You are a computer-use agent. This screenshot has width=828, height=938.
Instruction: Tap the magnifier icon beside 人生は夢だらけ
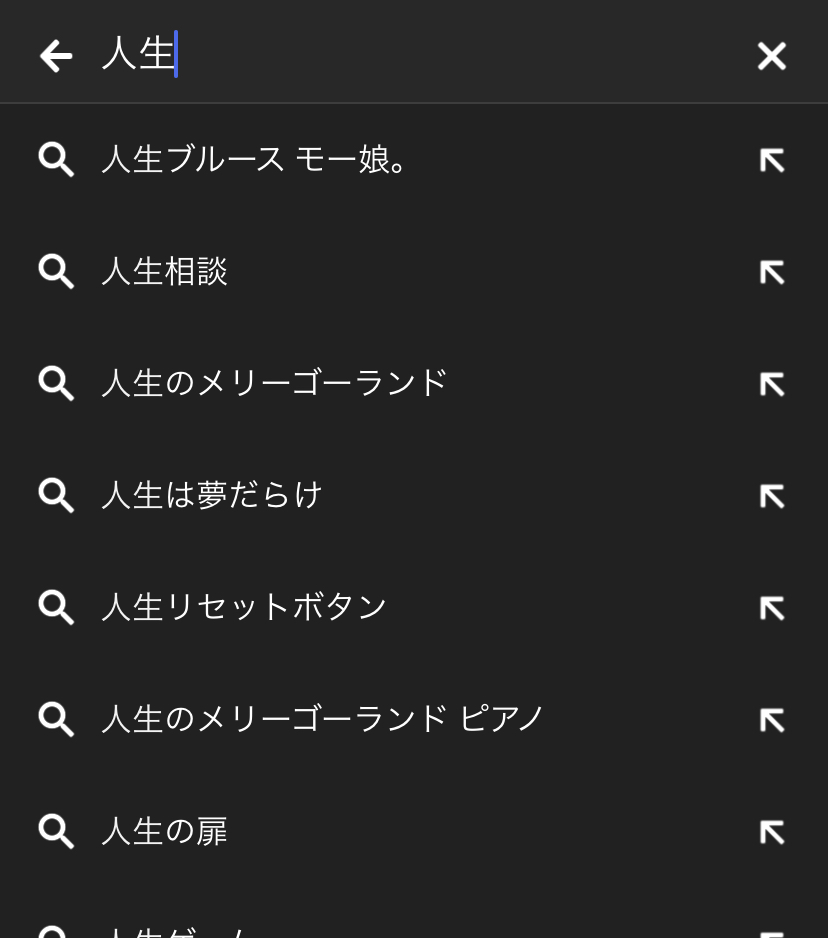[56, 496]
